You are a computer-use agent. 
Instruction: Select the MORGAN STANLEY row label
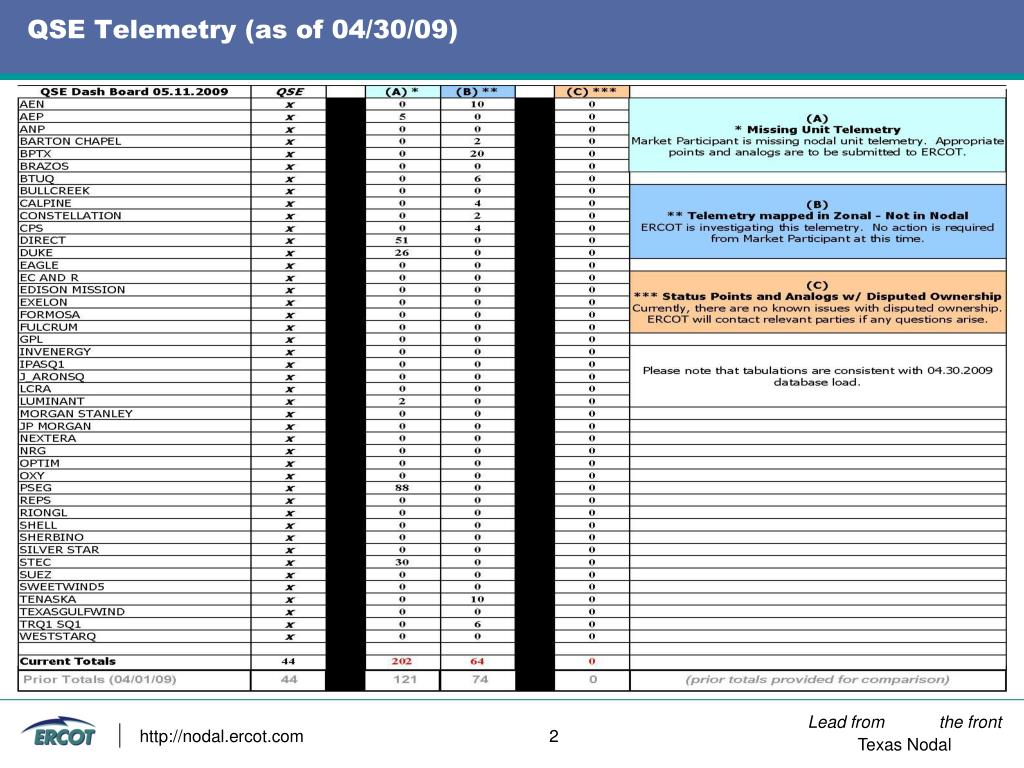coord(76,414)
